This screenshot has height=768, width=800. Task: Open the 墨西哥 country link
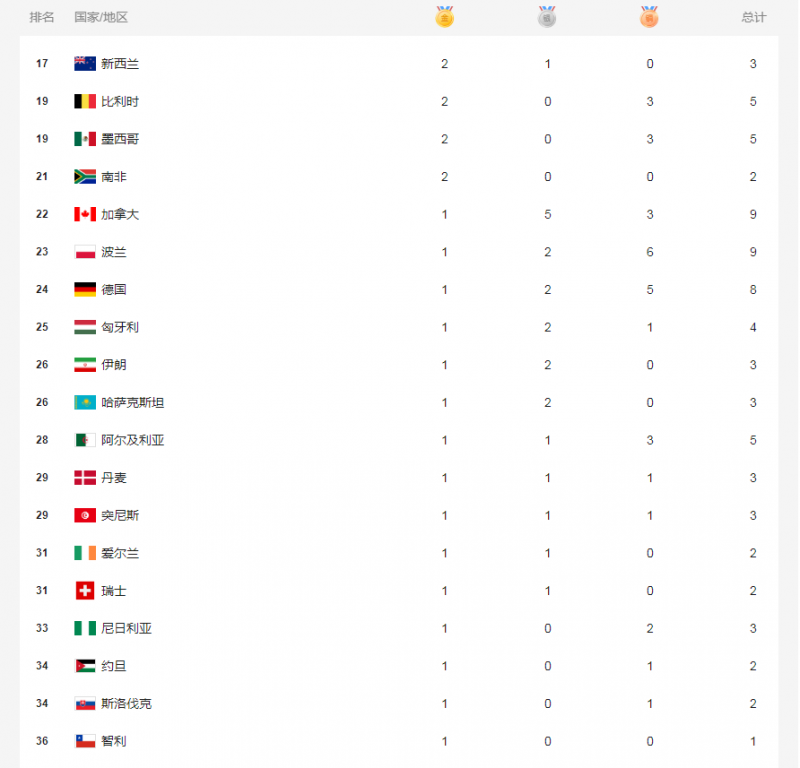[x=120, y=139]
